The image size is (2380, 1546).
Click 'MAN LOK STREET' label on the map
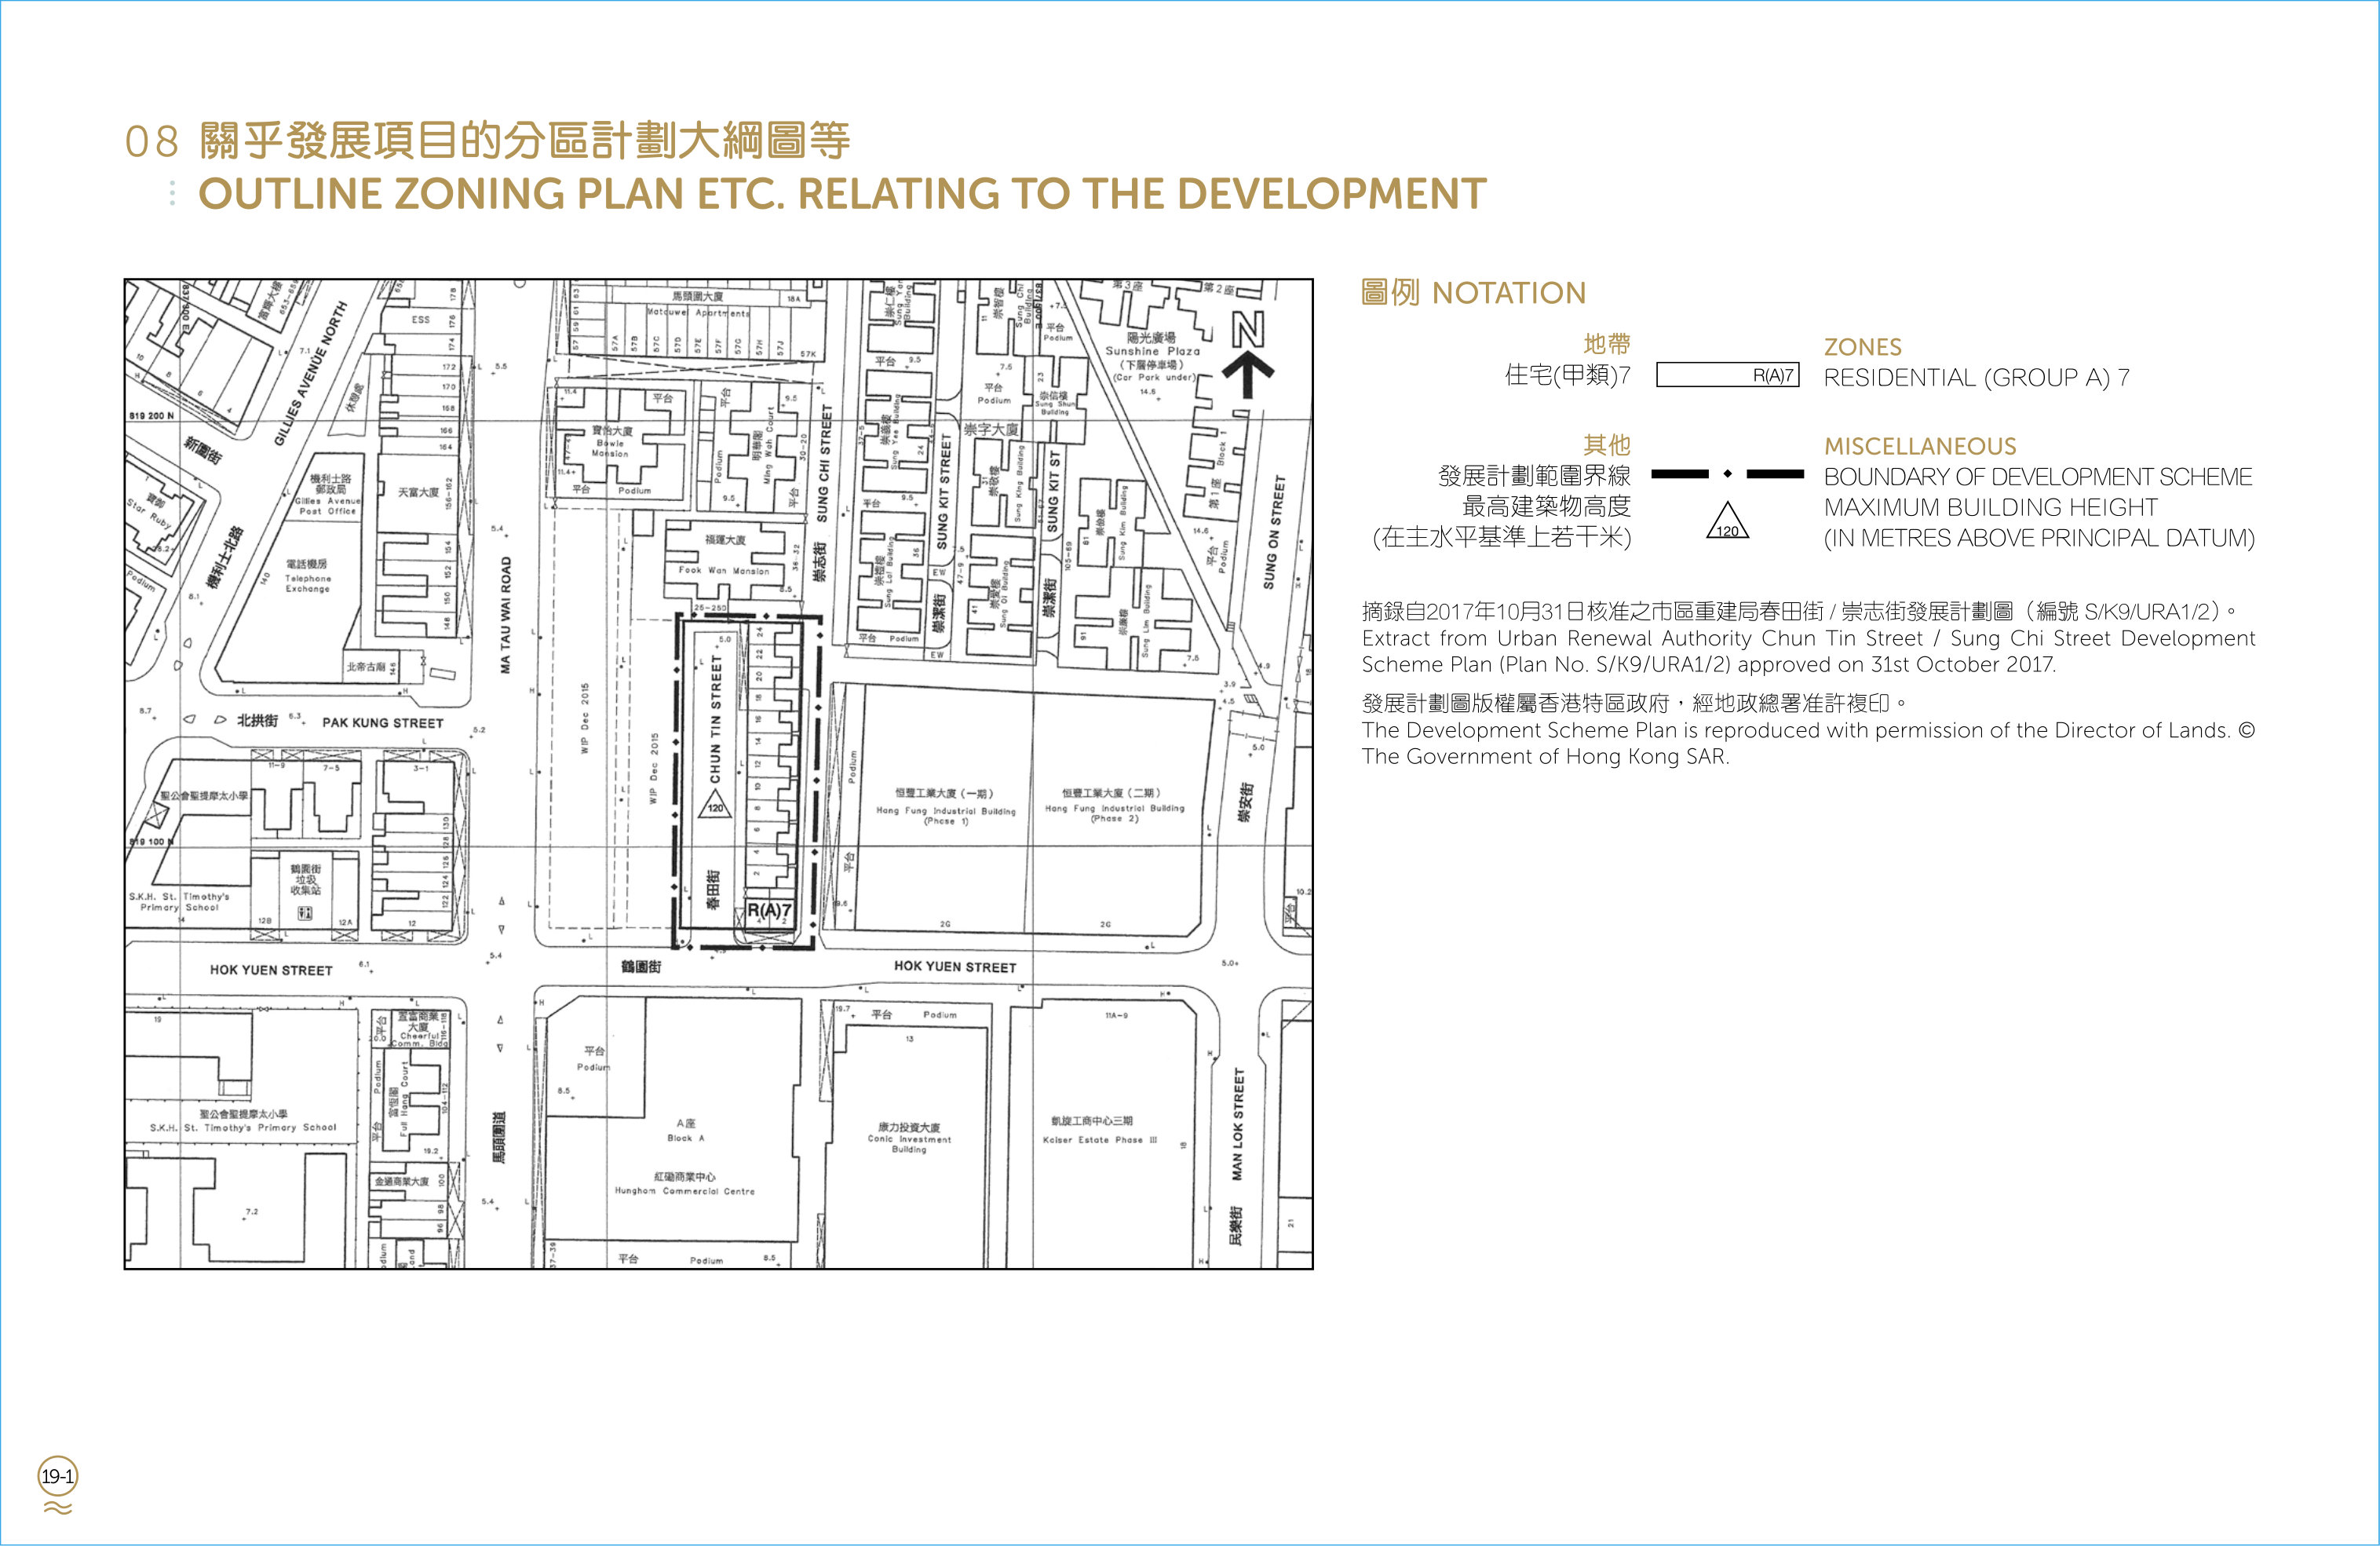1238,1124
